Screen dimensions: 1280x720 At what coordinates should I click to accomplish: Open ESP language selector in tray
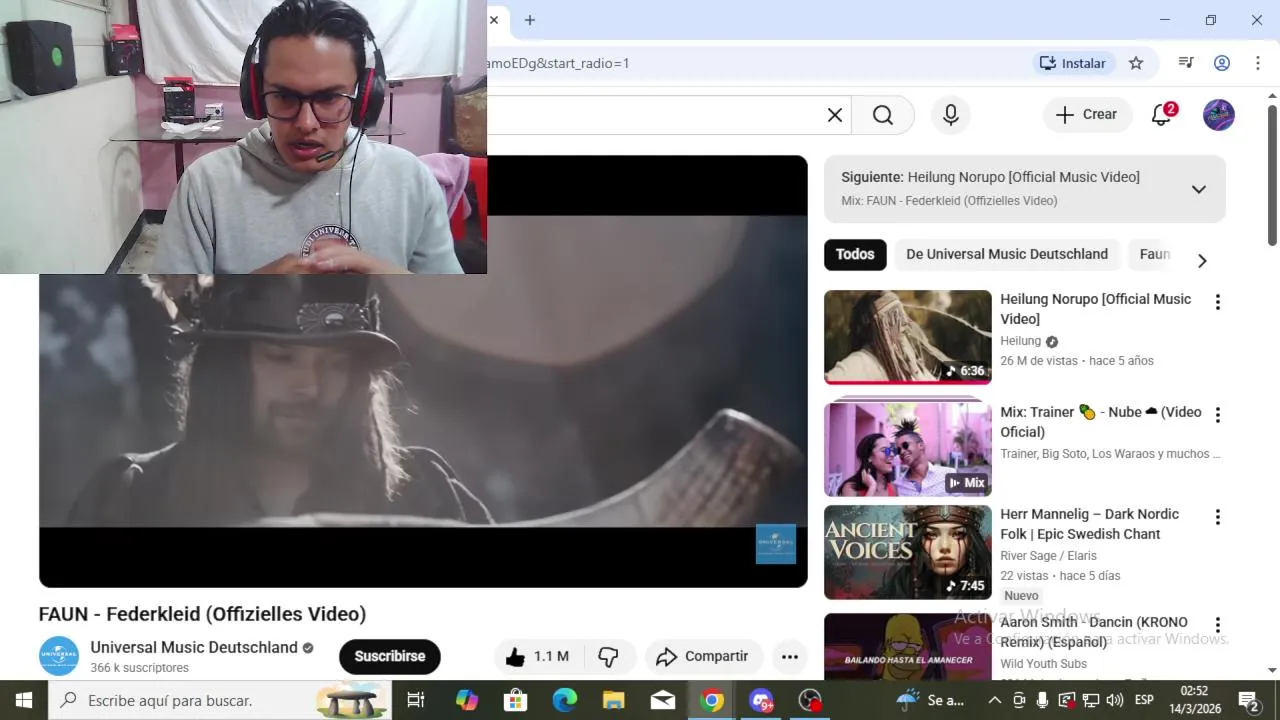click(1144, 700)
